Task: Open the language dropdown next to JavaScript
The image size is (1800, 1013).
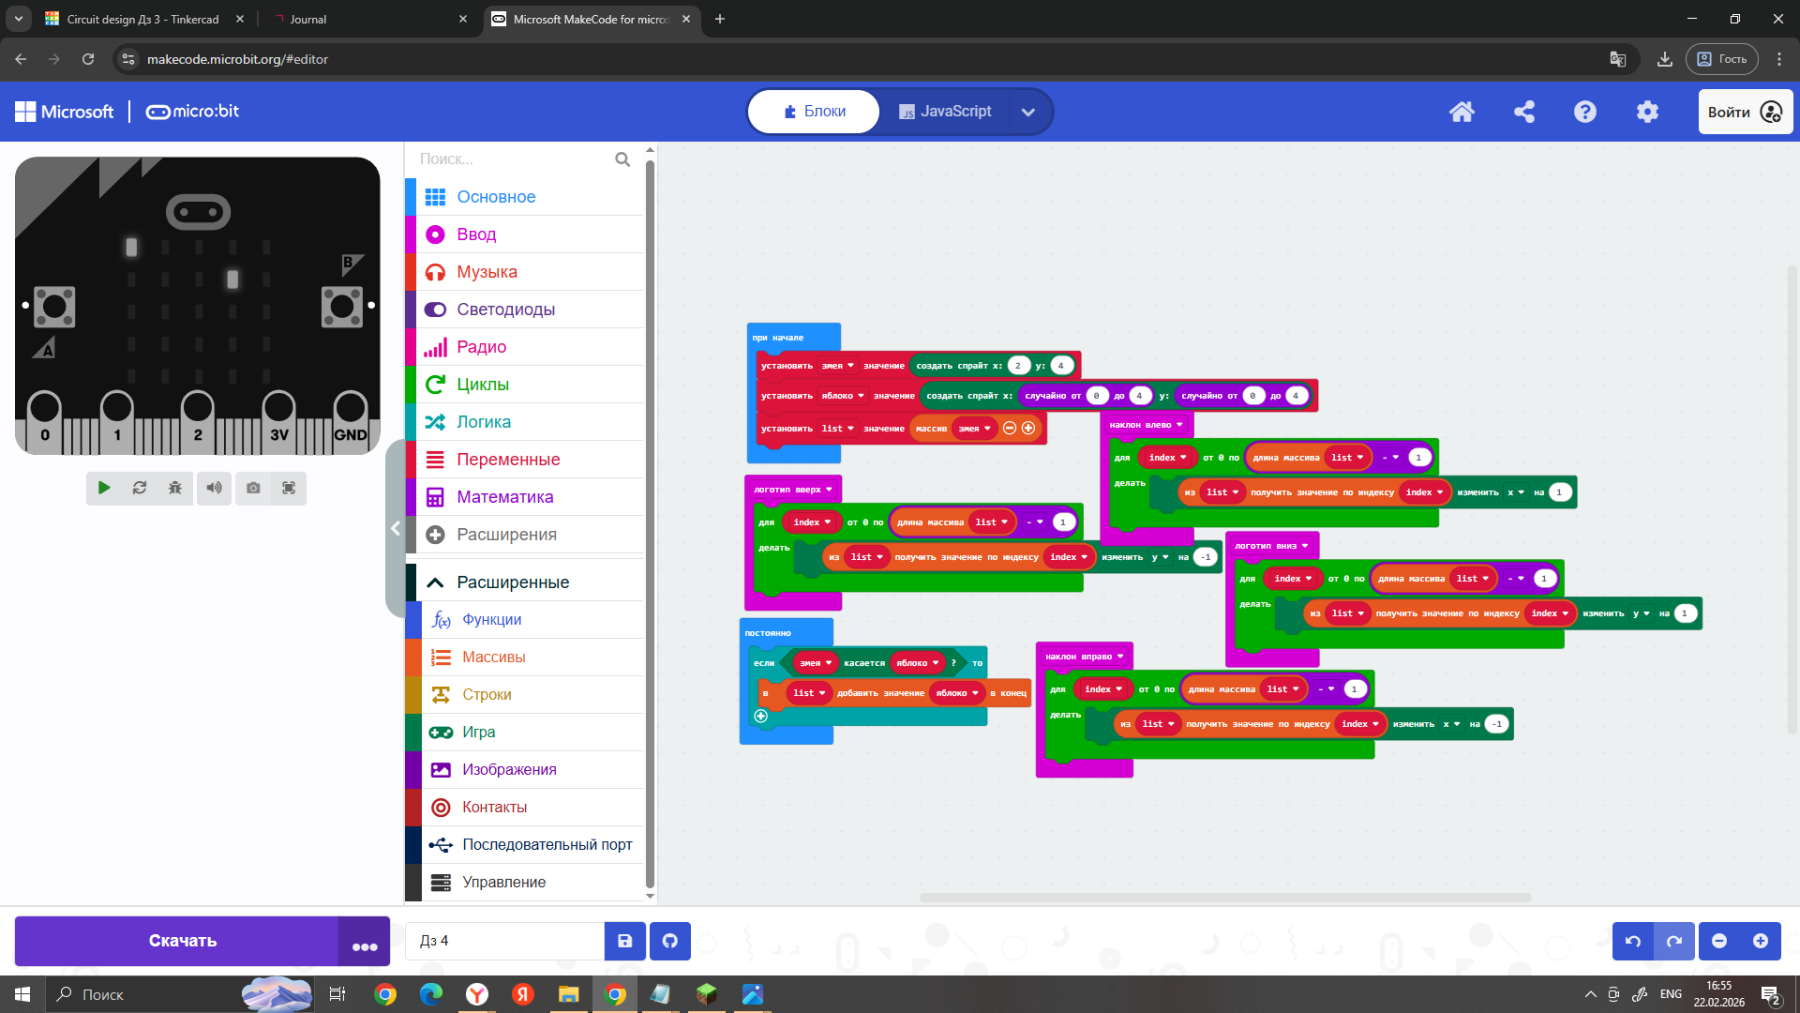Action: click(x=1028, y=112)
